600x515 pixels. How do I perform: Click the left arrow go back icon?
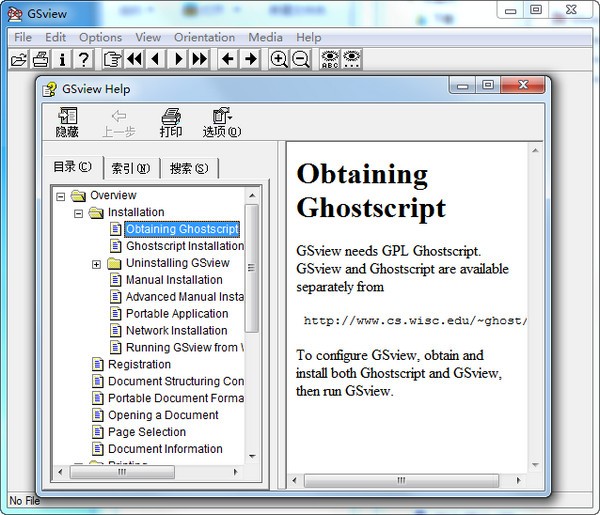(x=228, y=60)
